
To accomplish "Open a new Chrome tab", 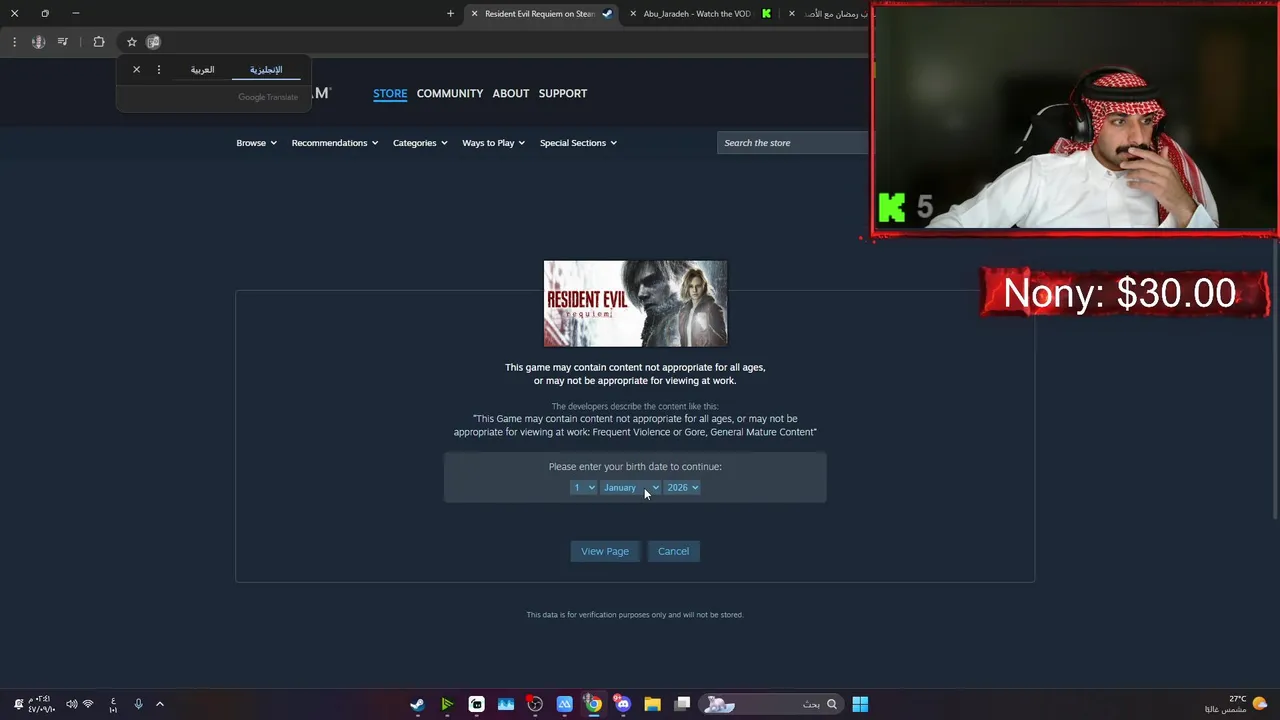I will pos(450,14).
